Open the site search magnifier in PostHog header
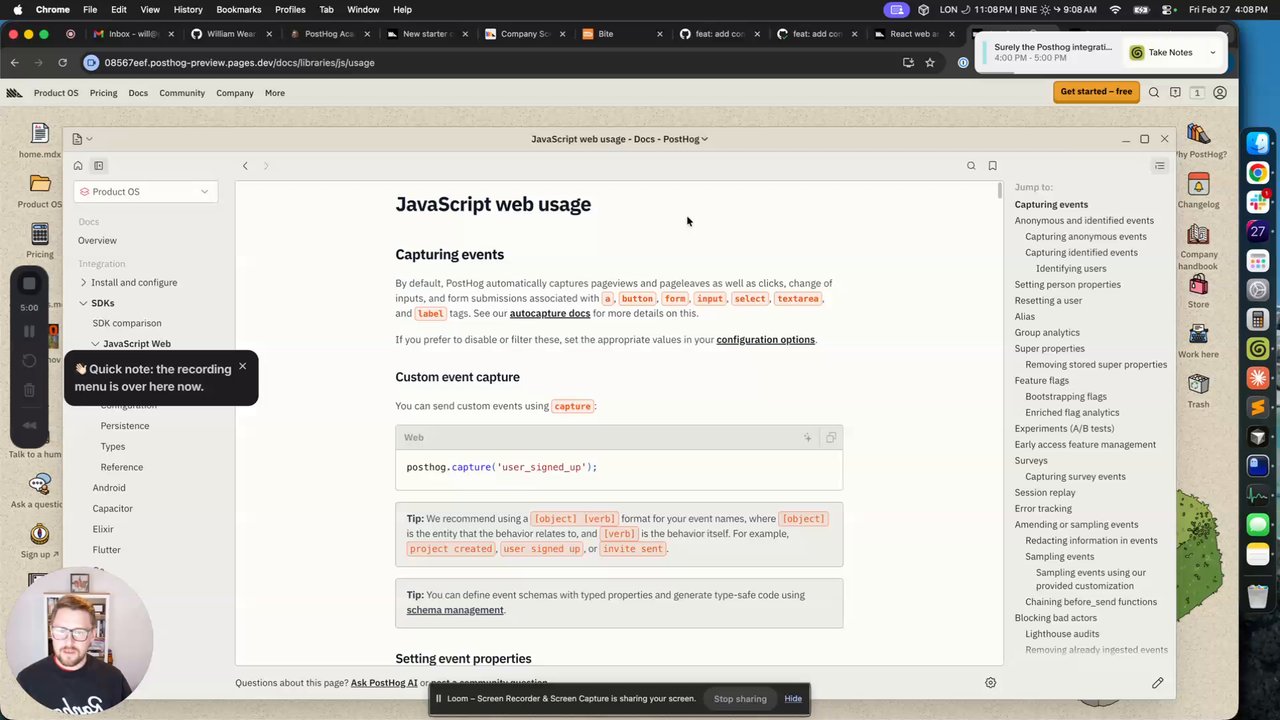 tap(1154, 93)
